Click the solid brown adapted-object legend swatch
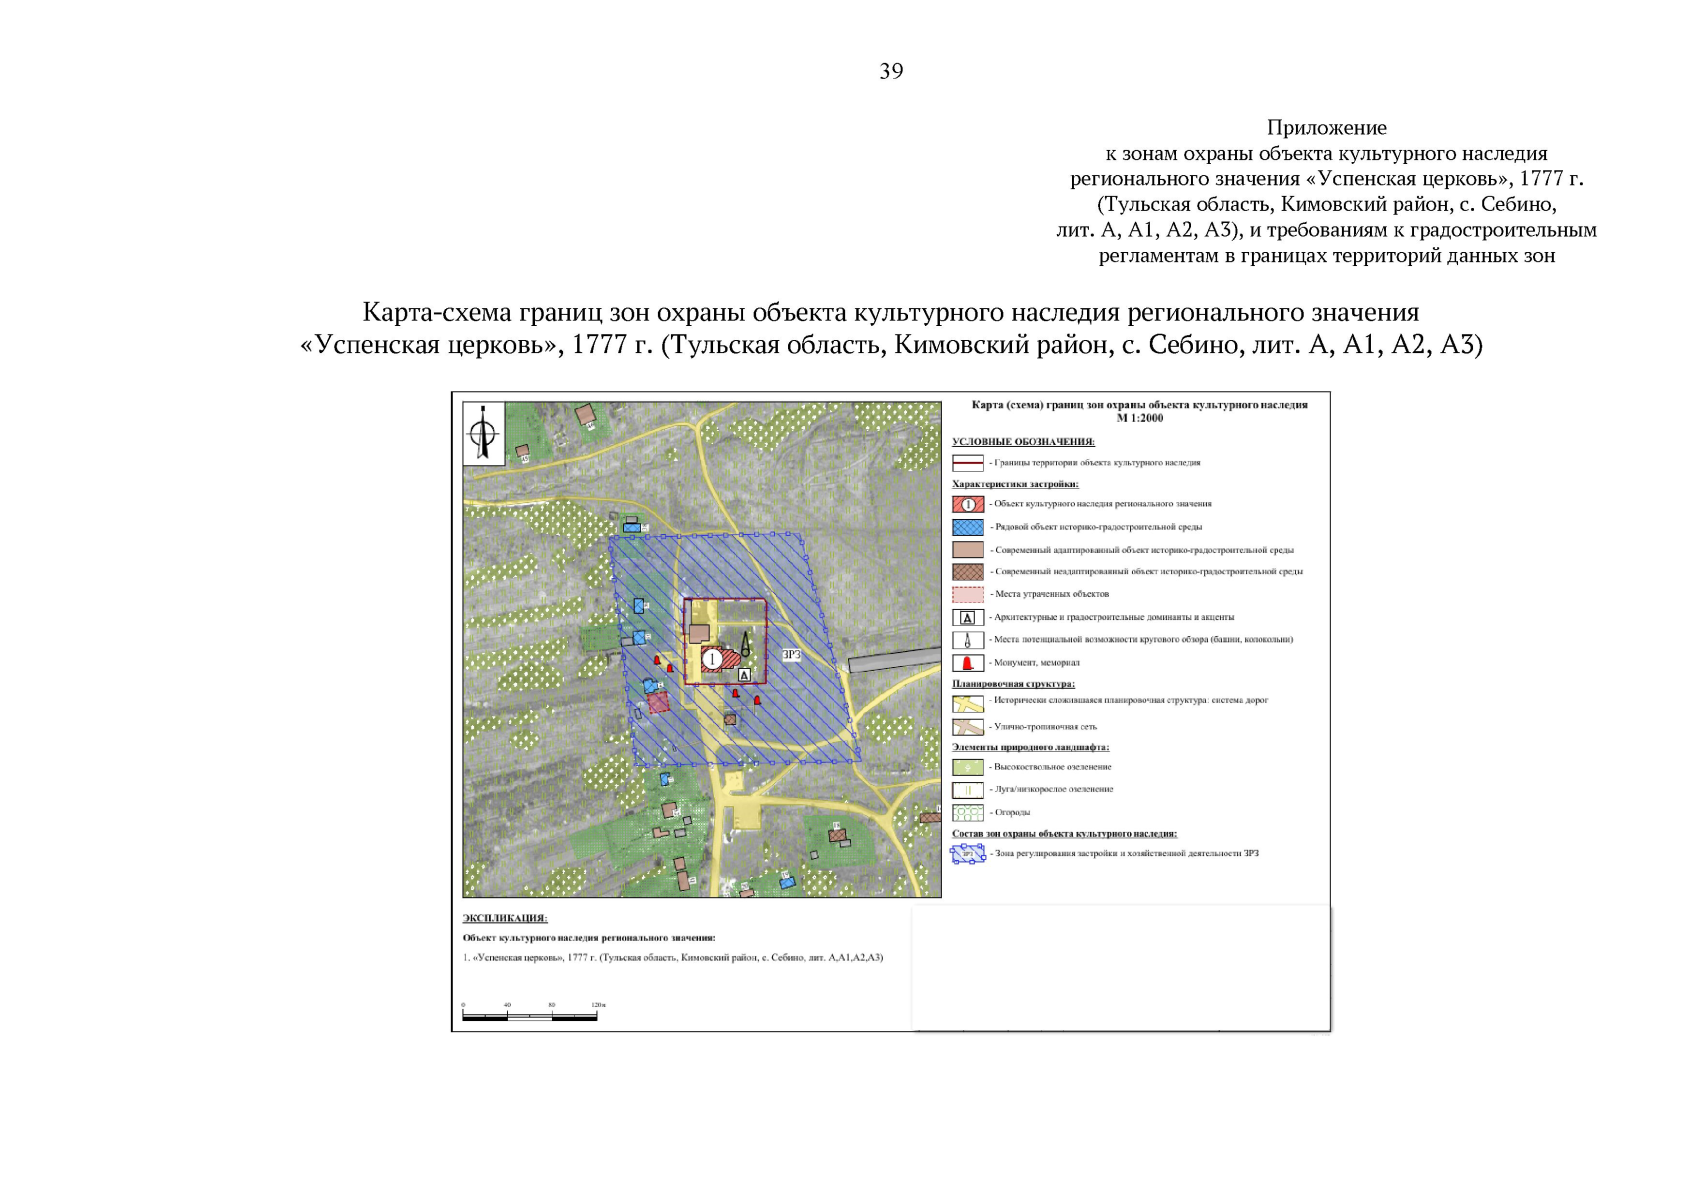 [967, 550]
